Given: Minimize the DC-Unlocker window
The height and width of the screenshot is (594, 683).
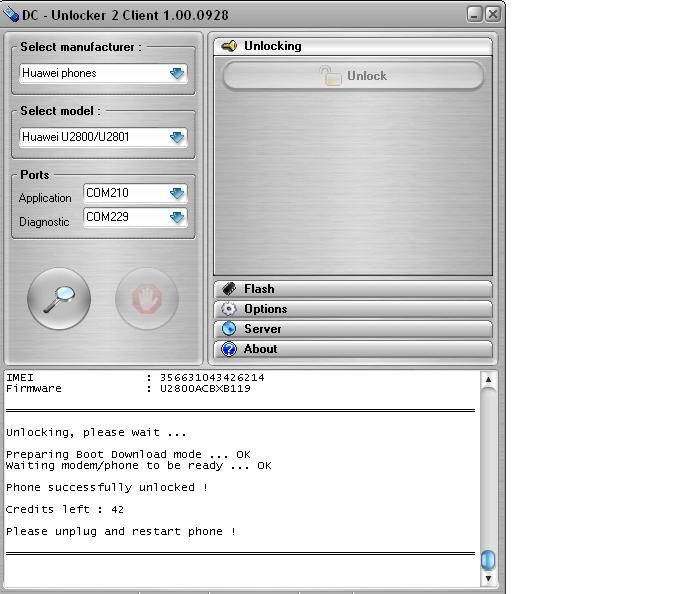Looking at the screenshot, I should click(474, 14).
